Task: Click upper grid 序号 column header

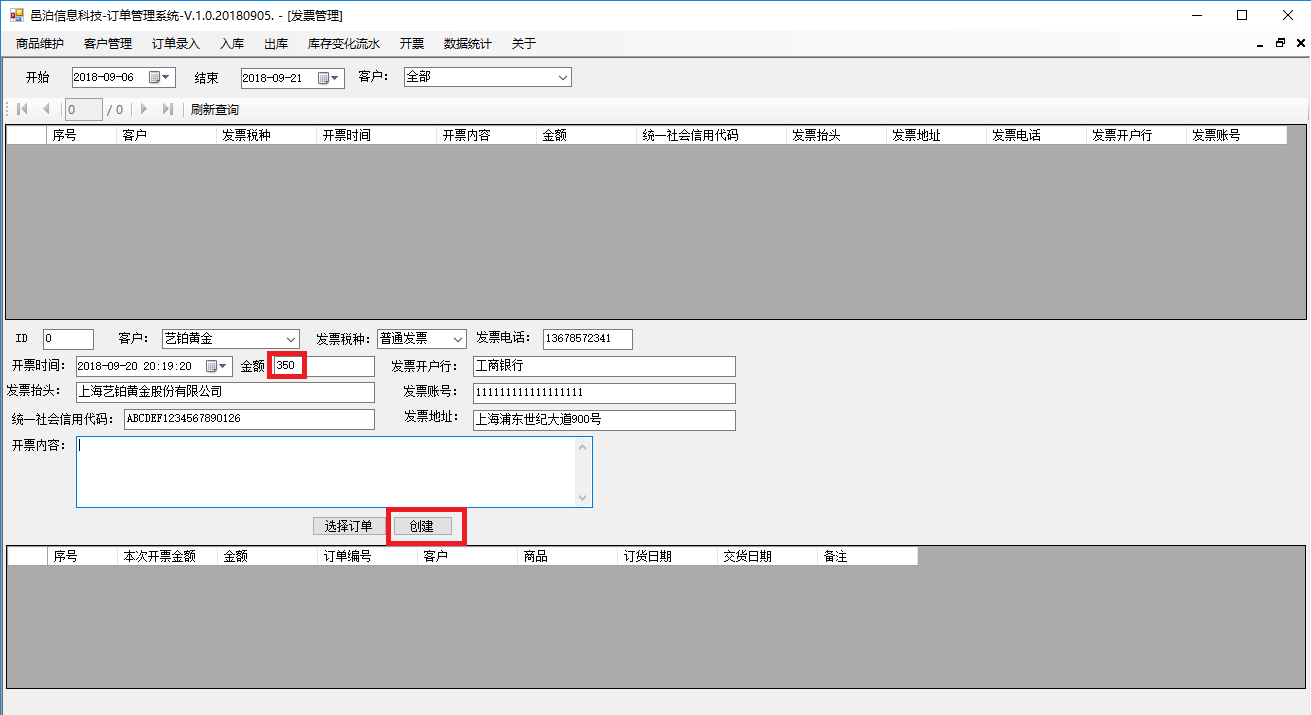Action: (82, 135)
